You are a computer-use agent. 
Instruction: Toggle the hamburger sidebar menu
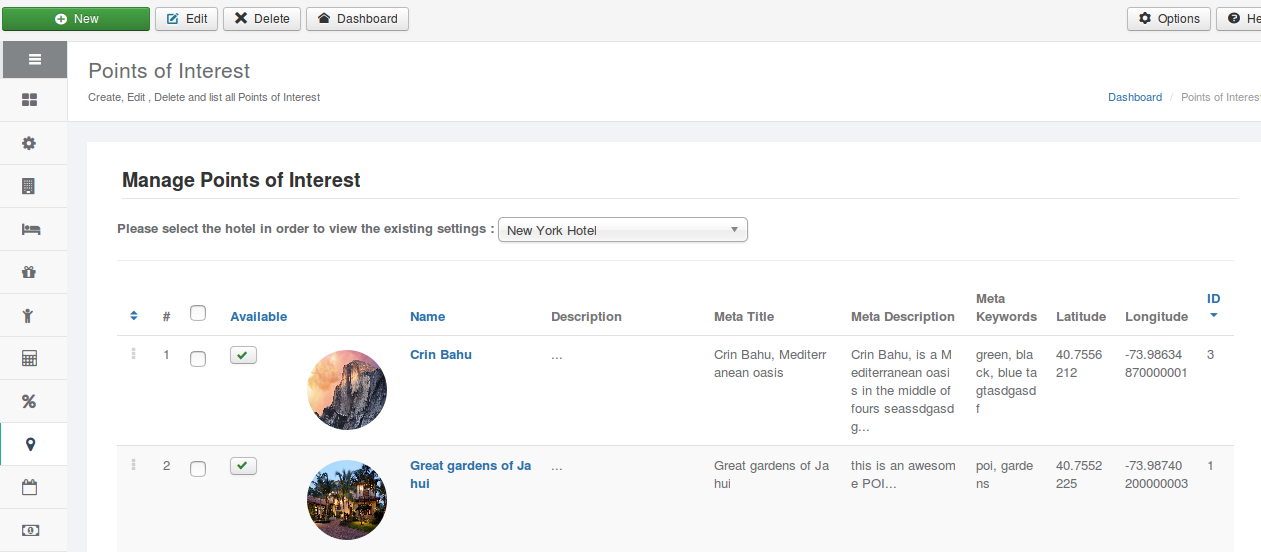tap(34, 60)
